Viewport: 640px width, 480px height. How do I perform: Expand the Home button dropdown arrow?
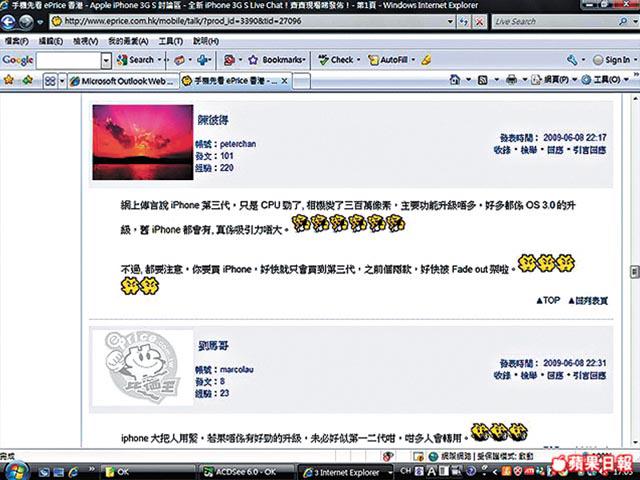tap(469, 80)
